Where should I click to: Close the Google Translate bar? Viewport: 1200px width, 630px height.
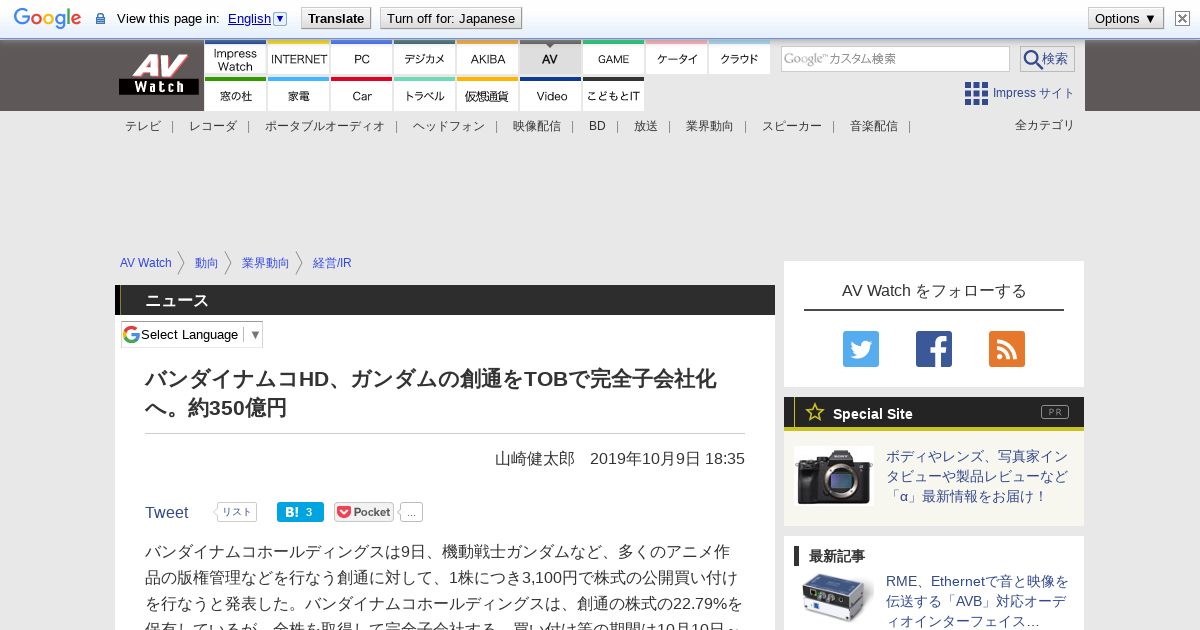coord(1182,18)
